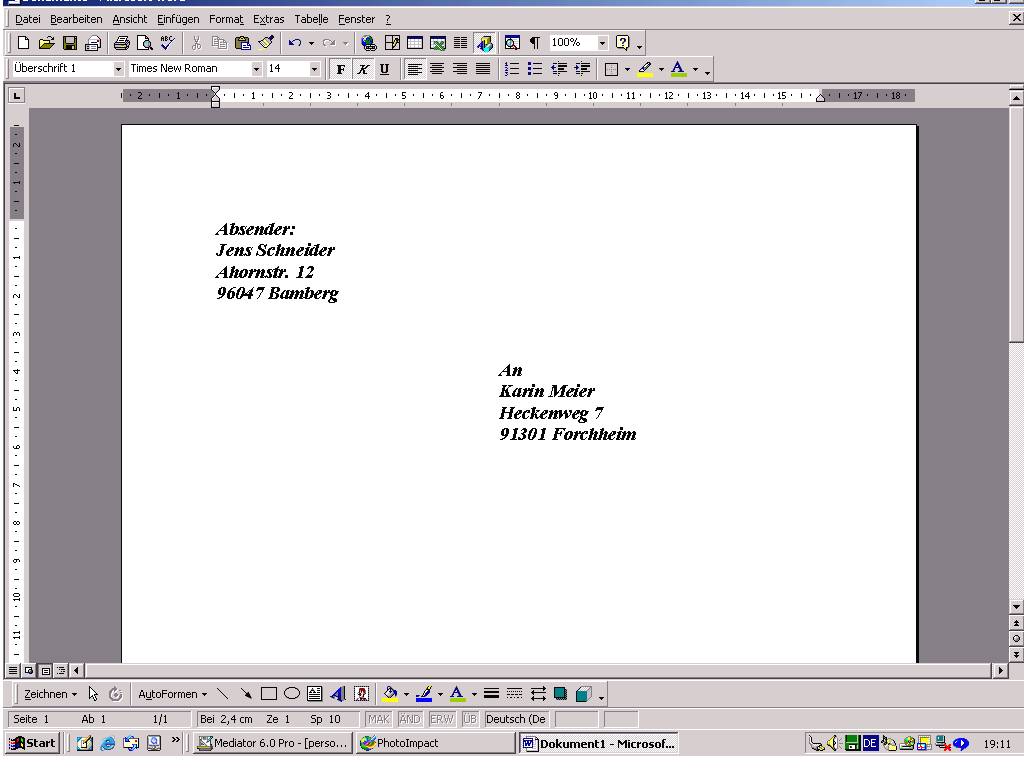Switch to Mediator 6.0 Pro in taskbar

click(x=273, y=743)
